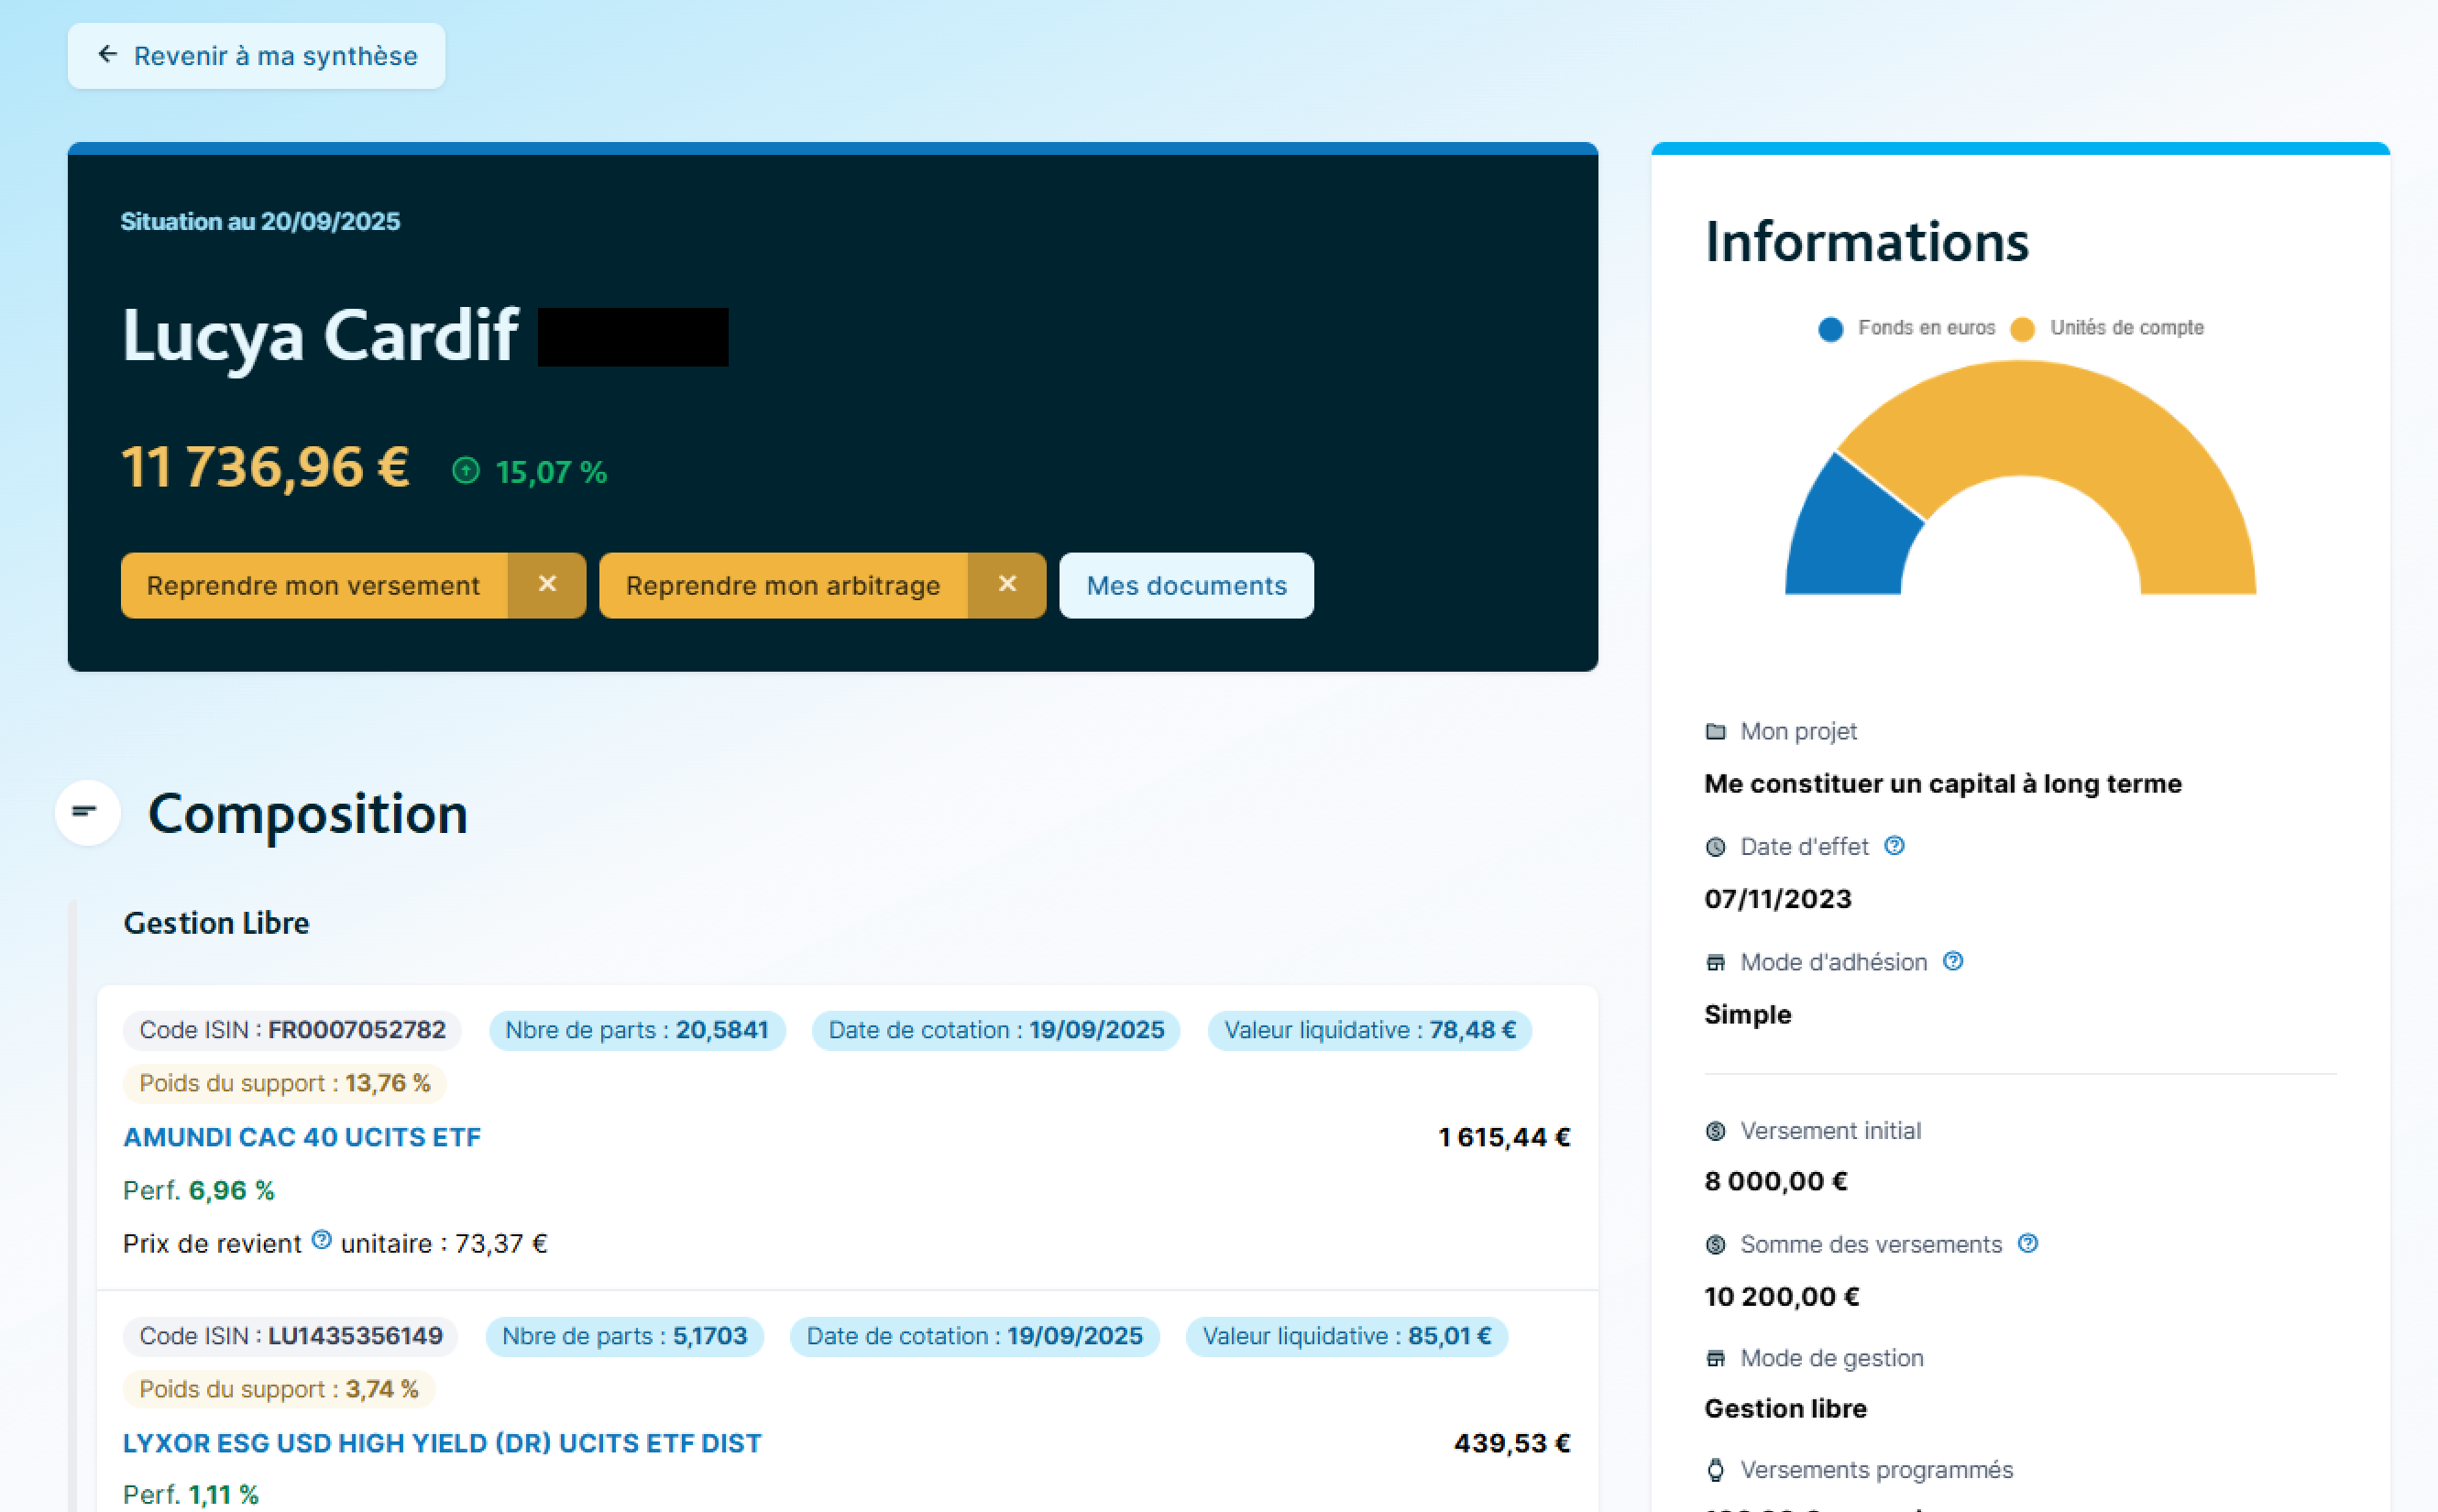Cancel the Reprendre mon arbitrage action
2438x1512 pixels.
(1007, 585)
